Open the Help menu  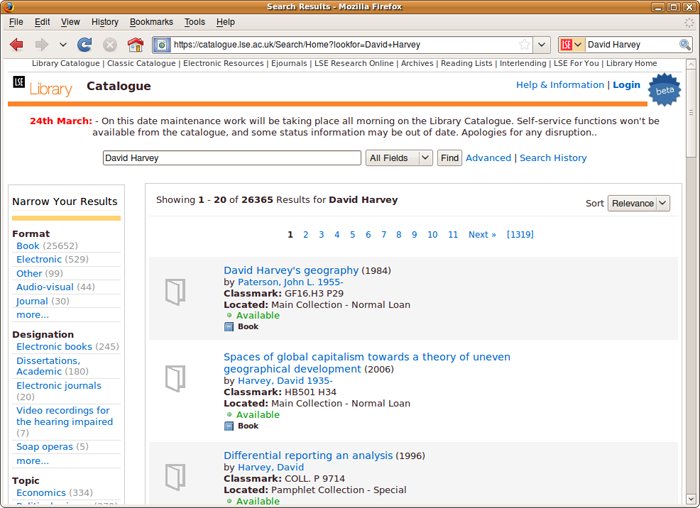[x=225, y=22]
